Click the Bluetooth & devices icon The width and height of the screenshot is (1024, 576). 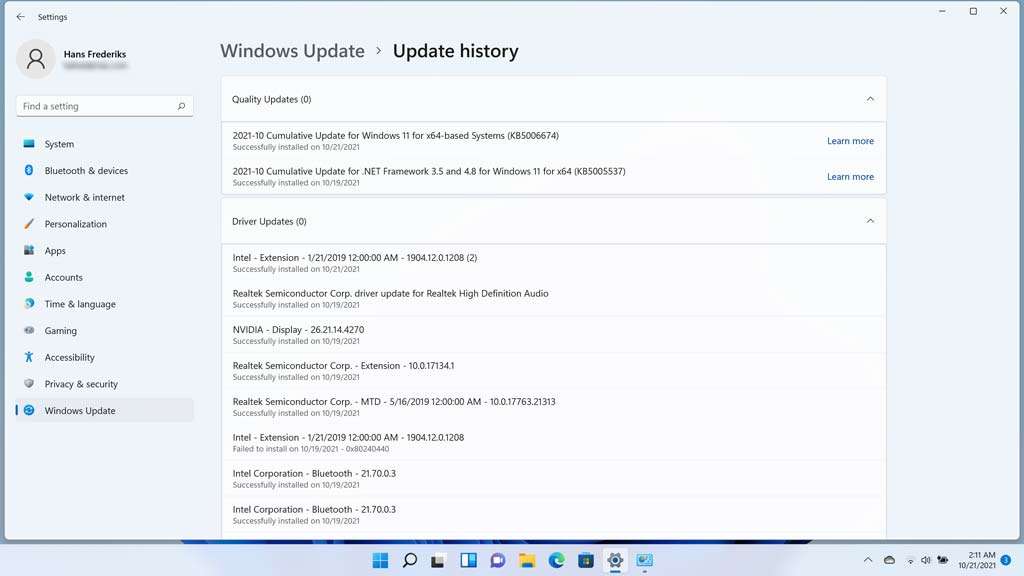tap(29, 170)
